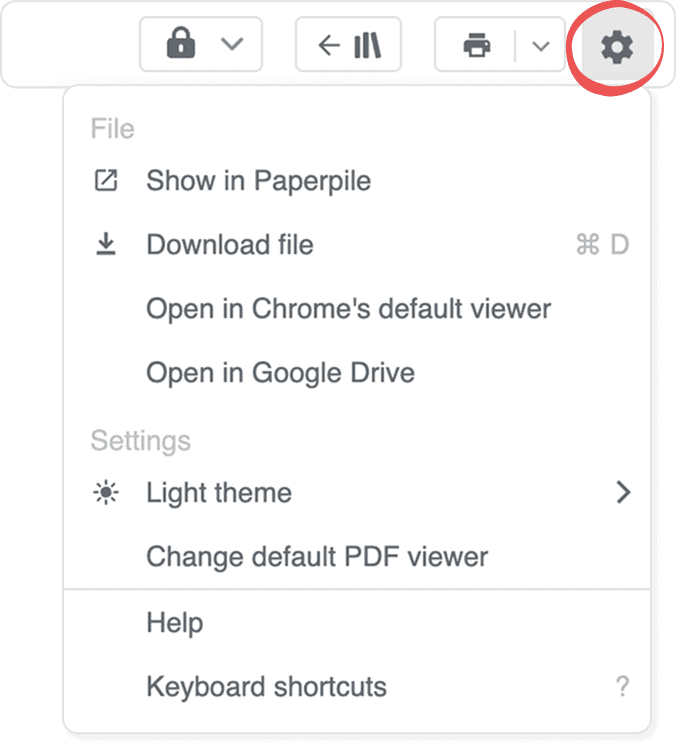Open the Help entry

[x=175, y=623]
